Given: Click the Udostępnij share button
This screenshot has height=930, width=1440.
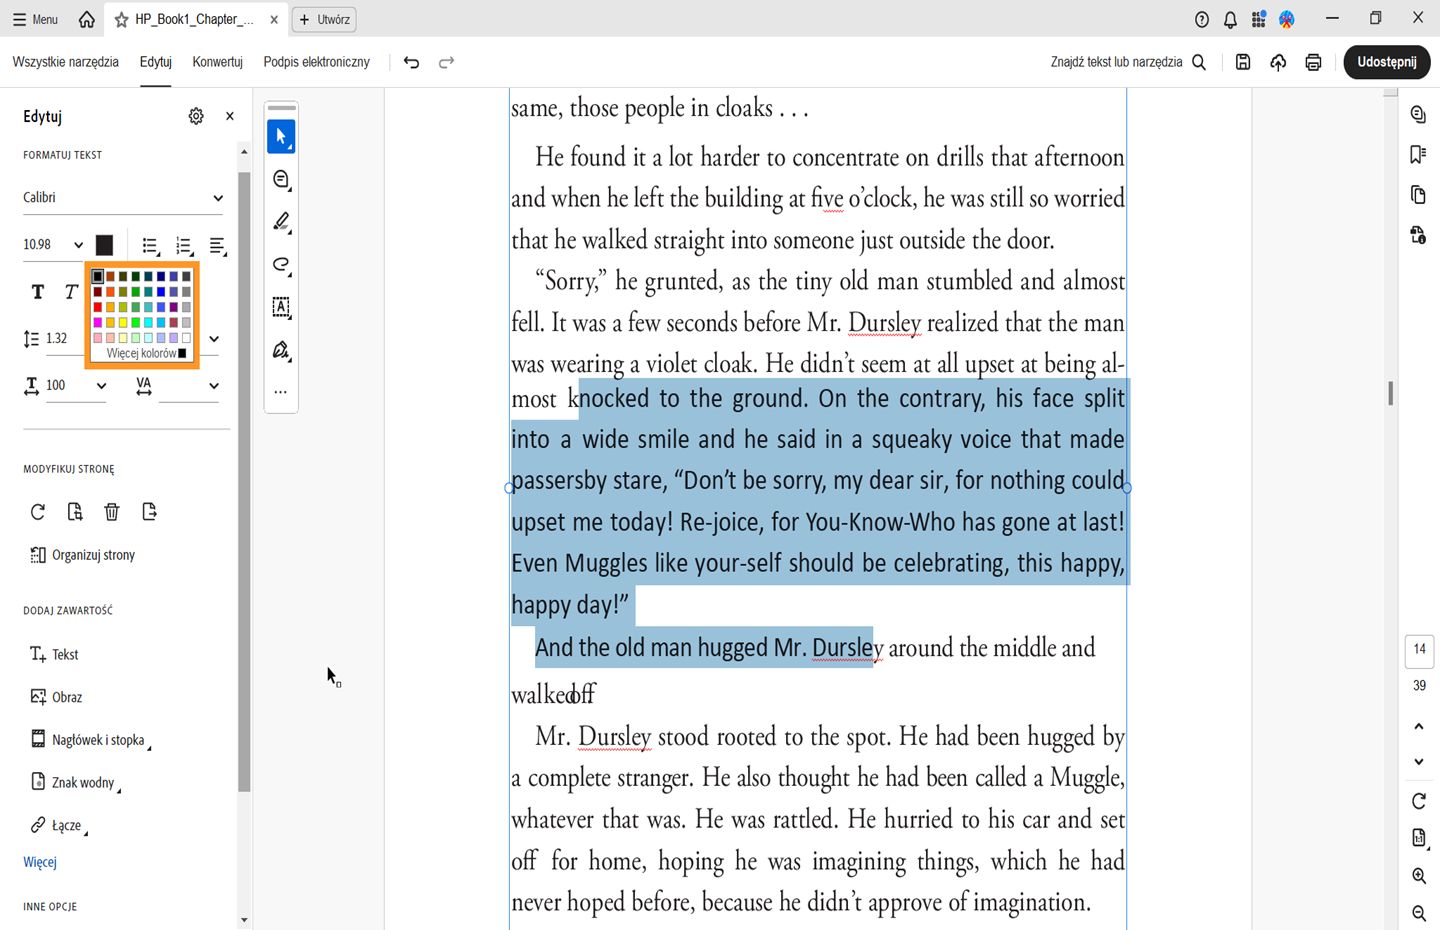Looking at the screenshot, I should pos(1387,62).
